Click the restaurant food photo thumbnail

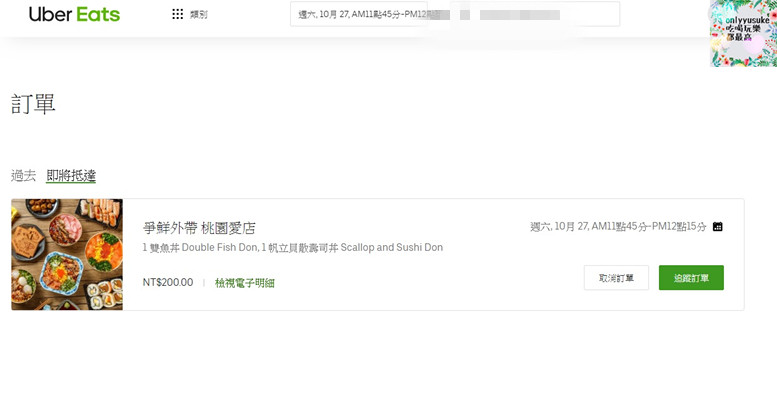tap(67, 254)
